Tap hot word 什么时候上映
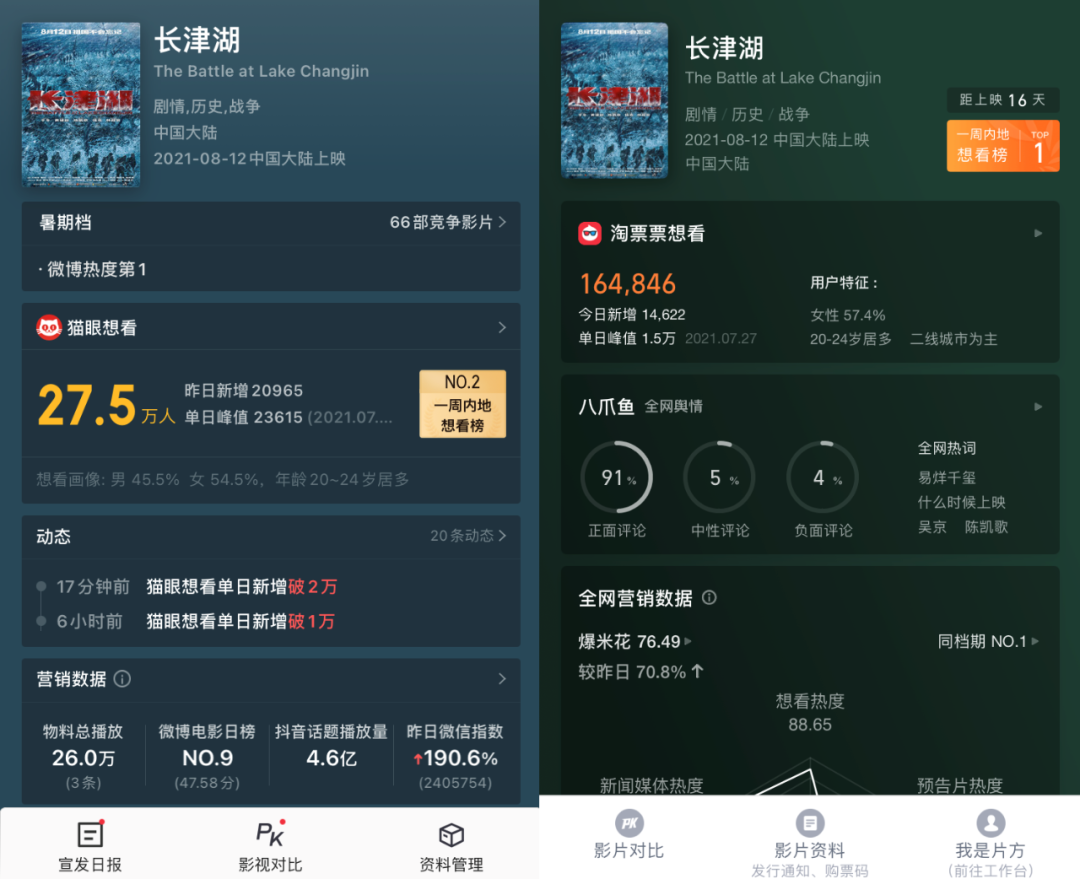This screenshot has height=879, width=1080. pos(962,502)
